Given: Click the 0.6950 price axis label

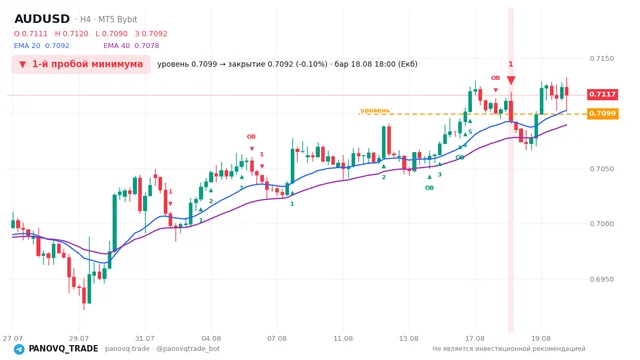Looking at the screenshot, I should coord(602,279).
